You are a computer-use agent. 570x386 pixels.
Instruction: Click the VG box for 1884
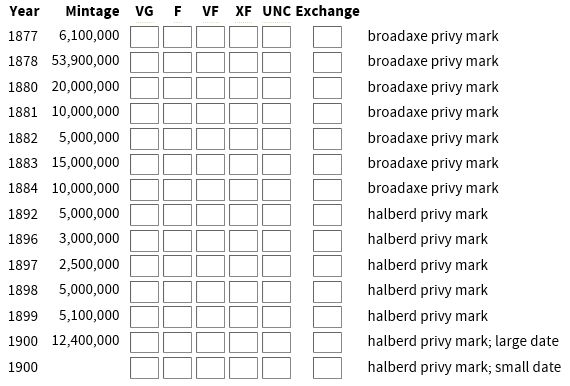[x=144, y=189]
